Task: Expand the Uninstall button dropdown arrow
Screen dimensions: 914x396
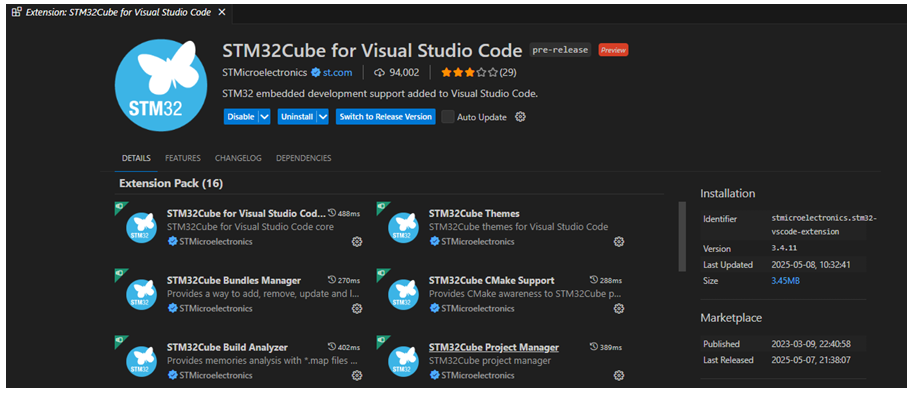Action: coord(323,117)
